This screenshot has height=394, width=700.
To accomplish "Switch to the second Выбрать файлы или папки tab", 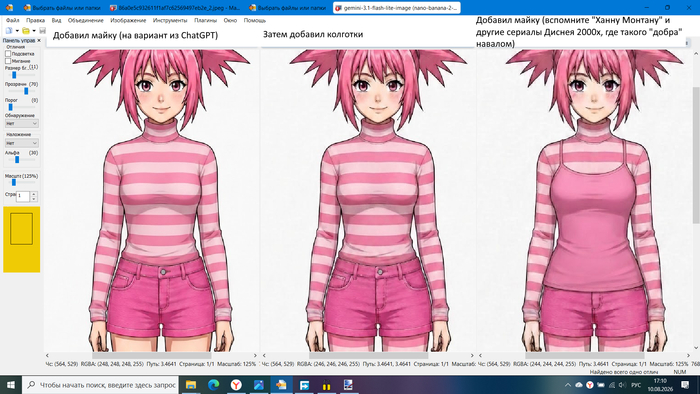I will [288, 8].
